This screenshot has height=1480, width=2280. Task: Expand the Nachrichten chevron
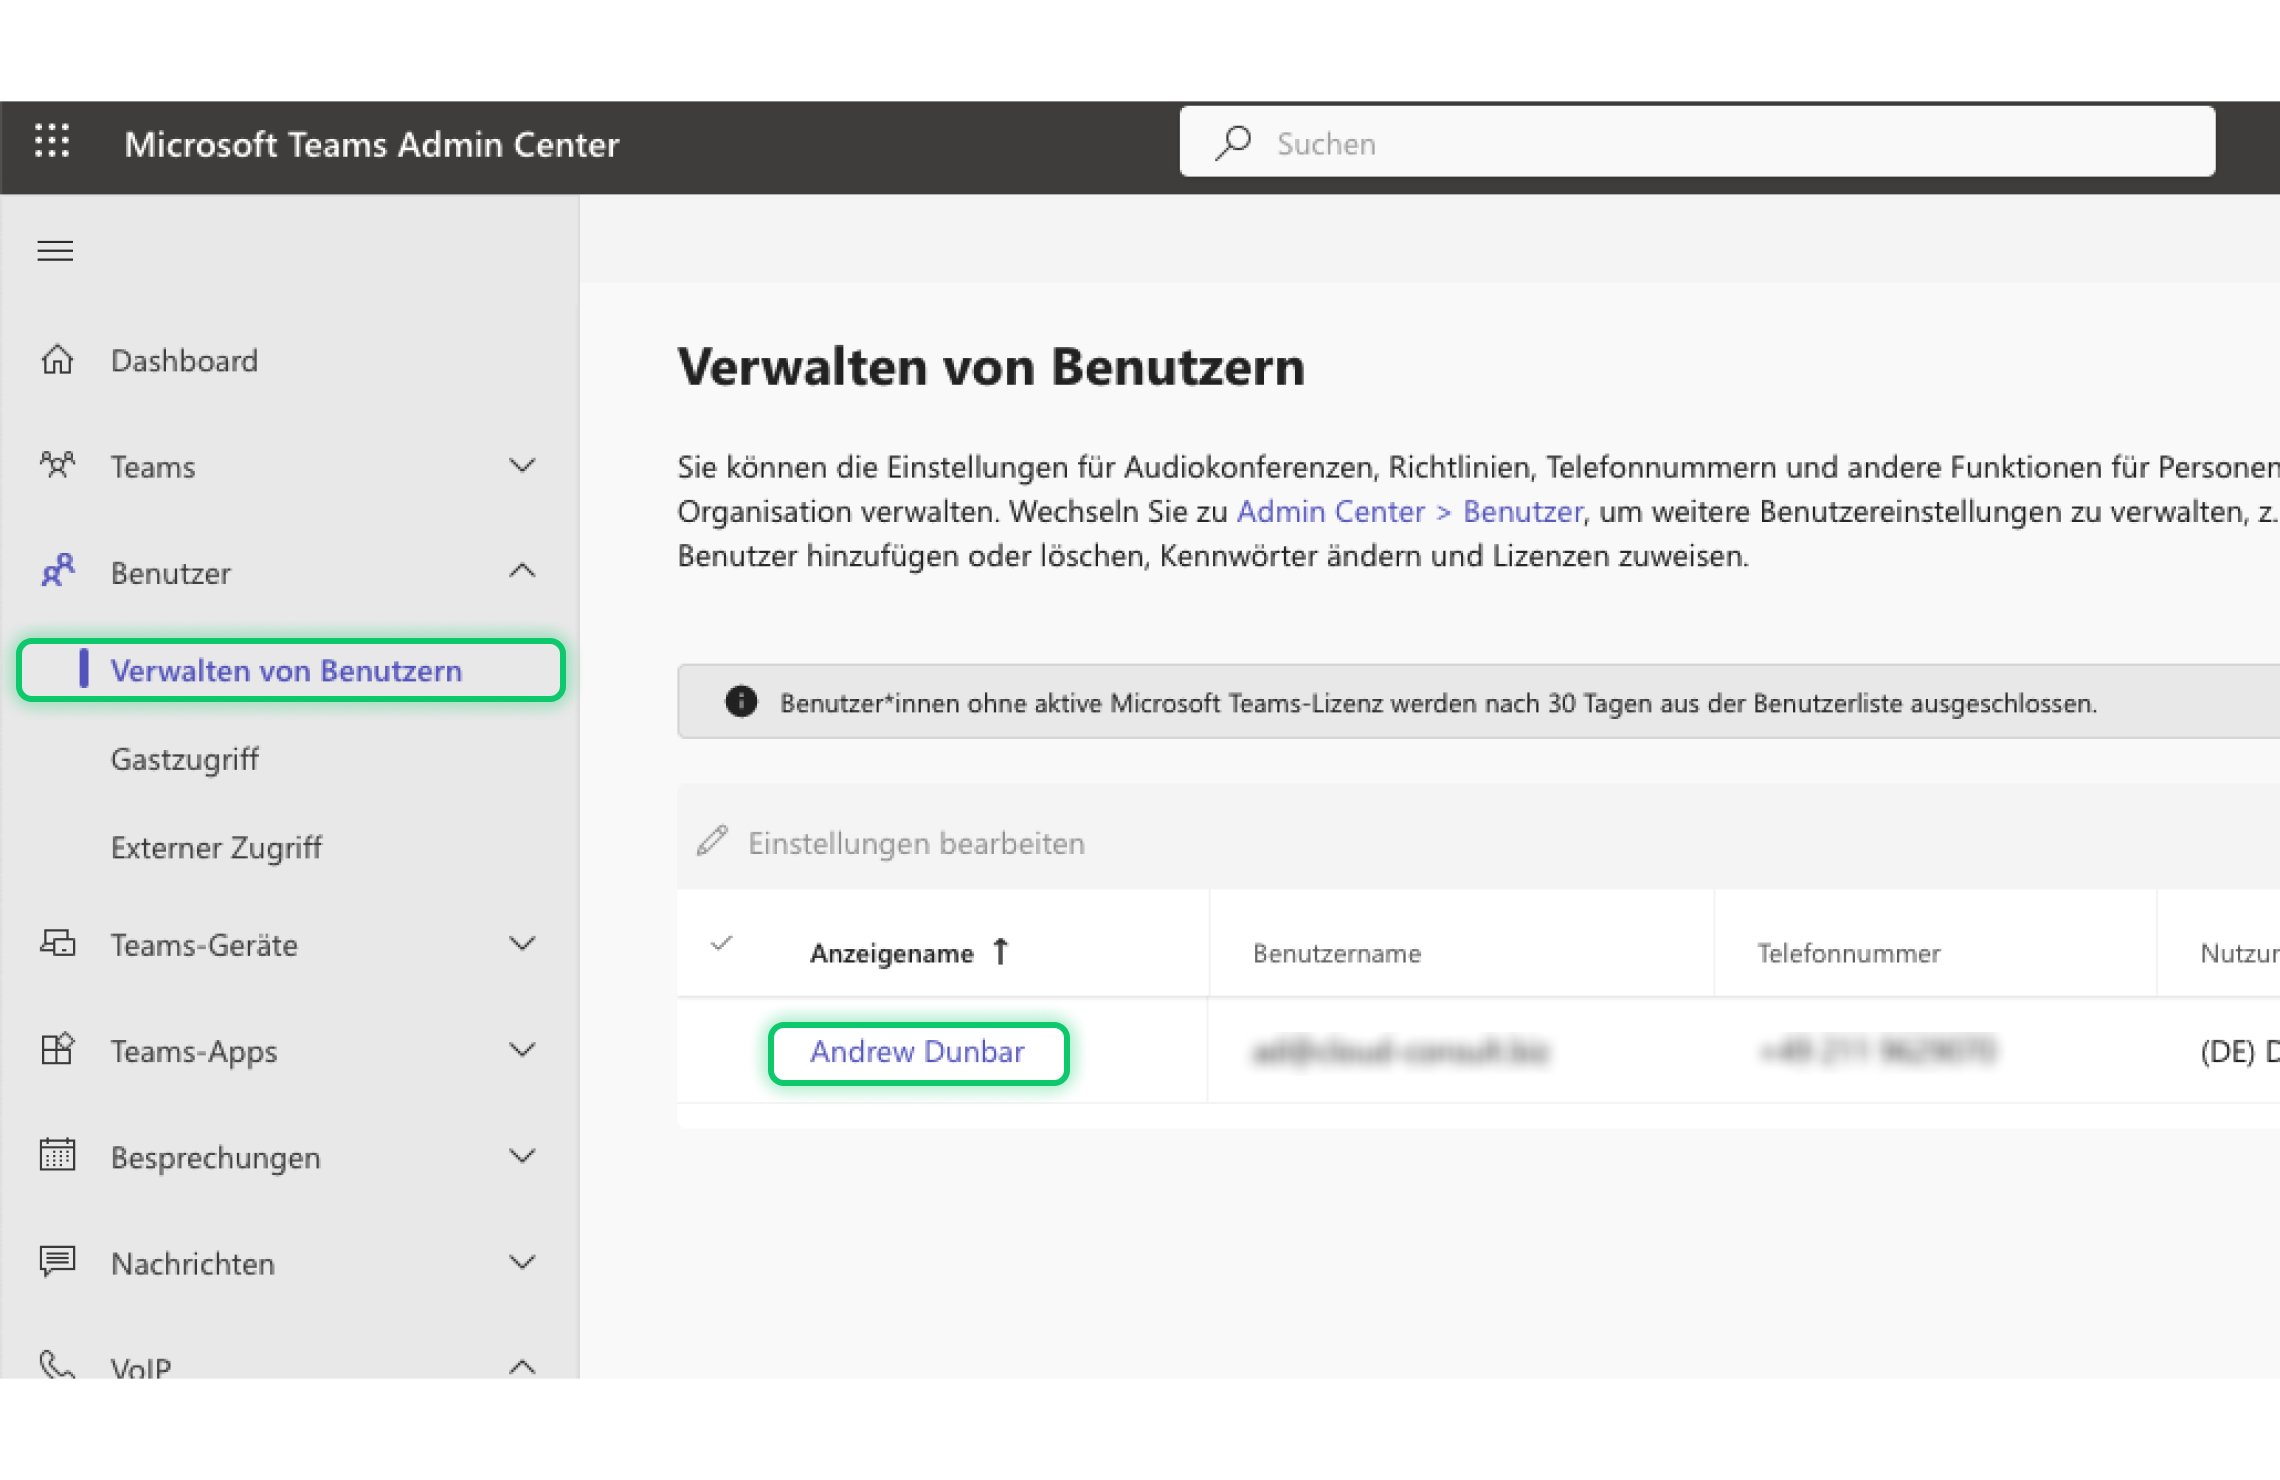522,1262
